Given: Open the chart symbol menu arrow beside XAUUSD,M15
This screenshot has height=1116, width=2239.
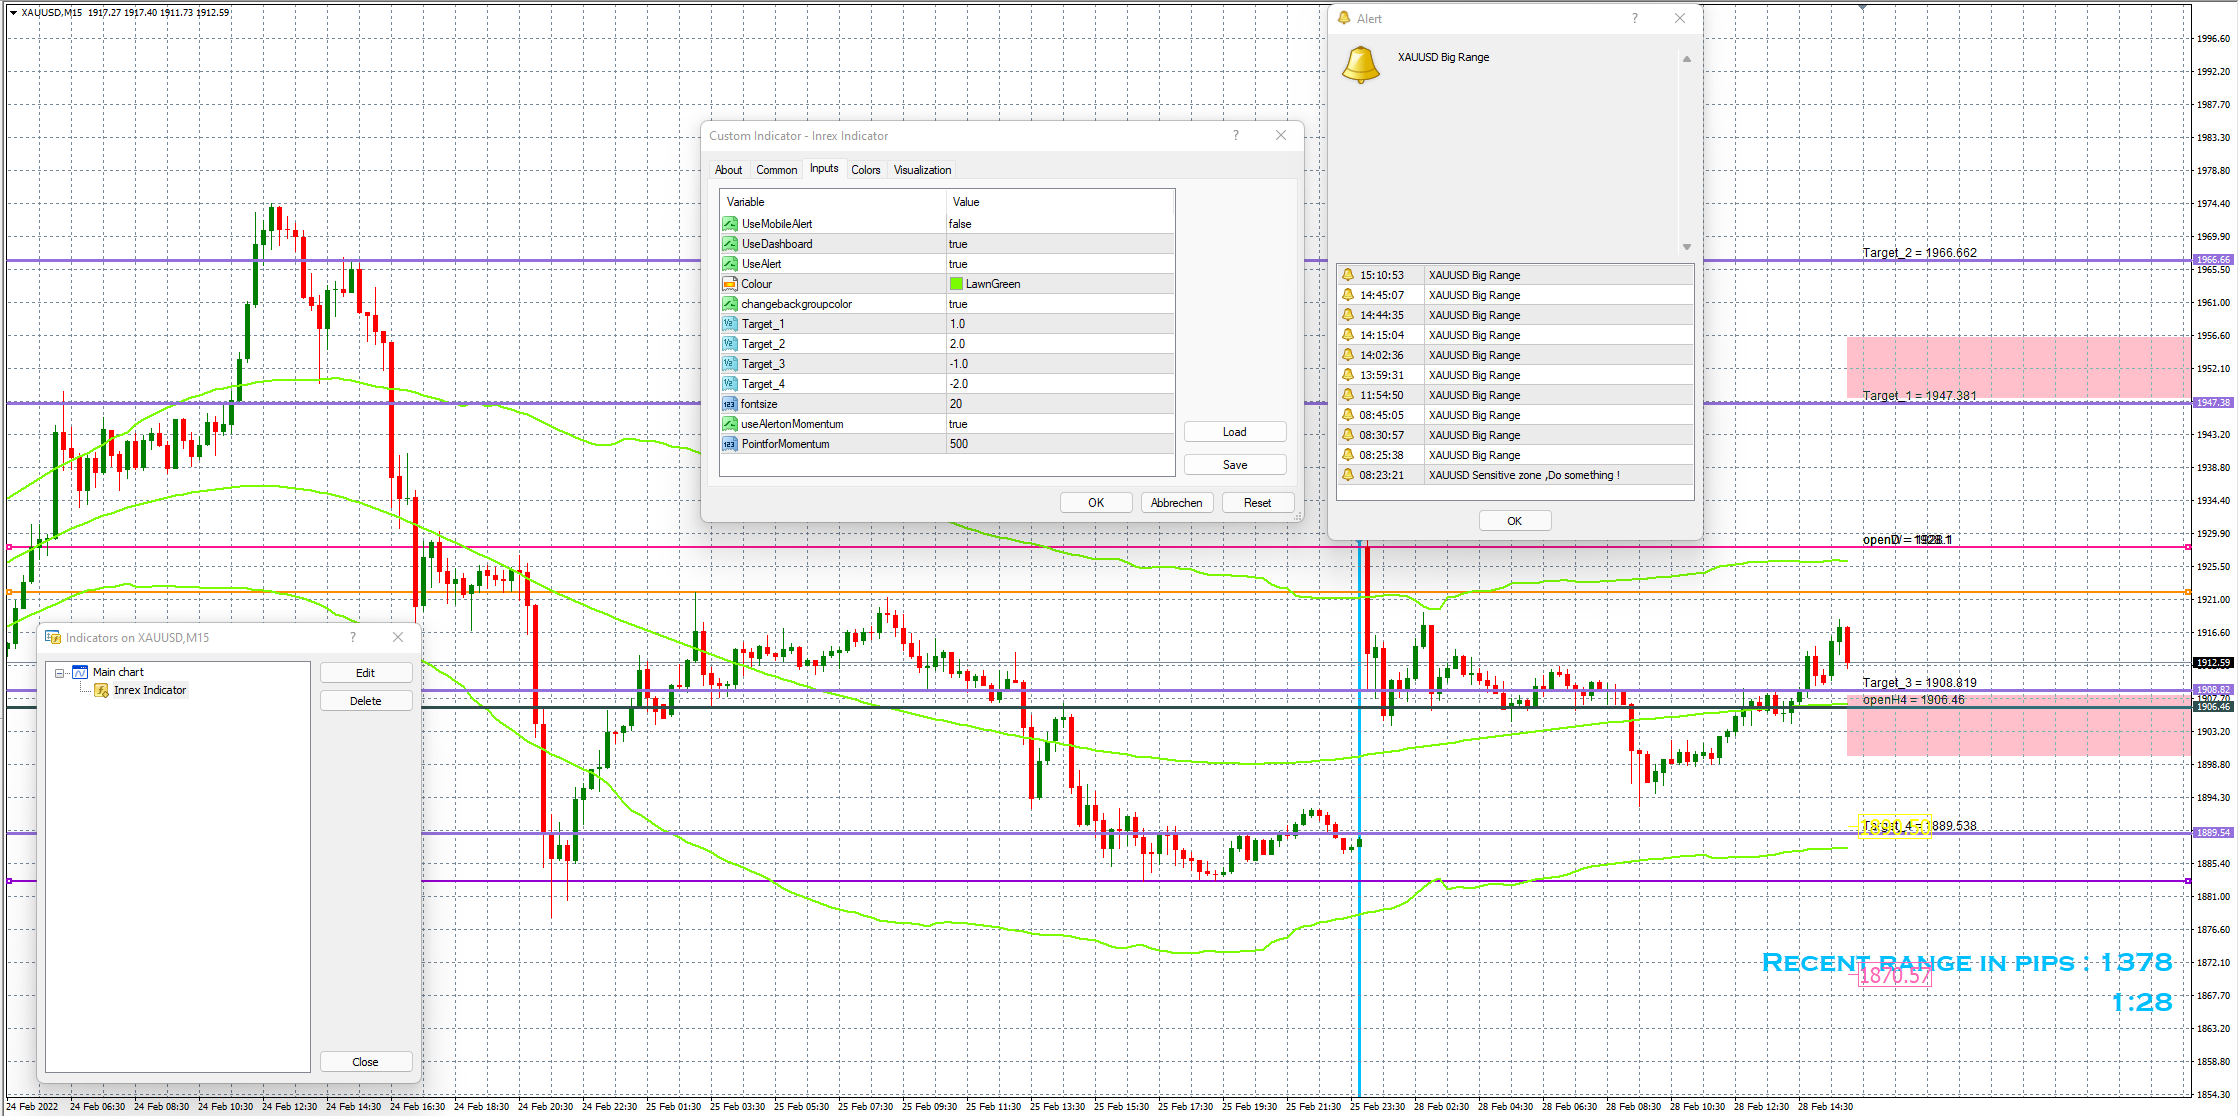Looking at the screenshot, I should (x=13, y=12).
